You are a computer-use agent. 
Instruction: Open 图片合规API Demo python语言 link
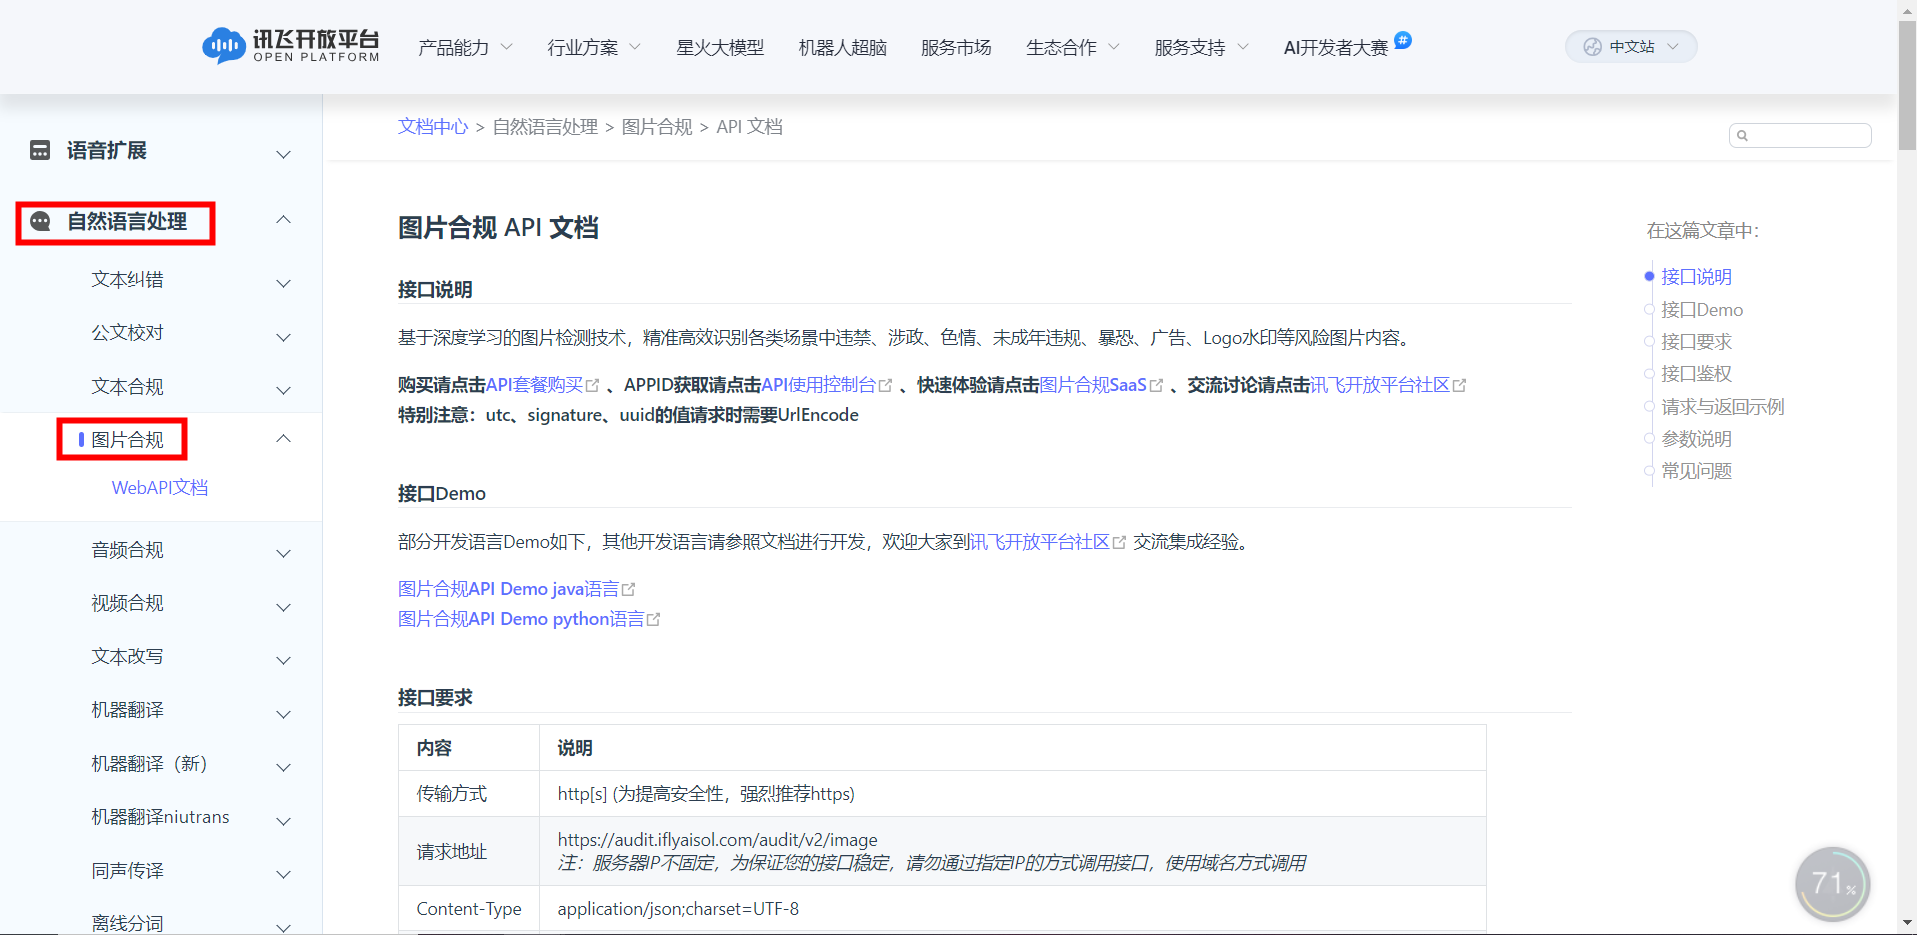click(521, 619)
